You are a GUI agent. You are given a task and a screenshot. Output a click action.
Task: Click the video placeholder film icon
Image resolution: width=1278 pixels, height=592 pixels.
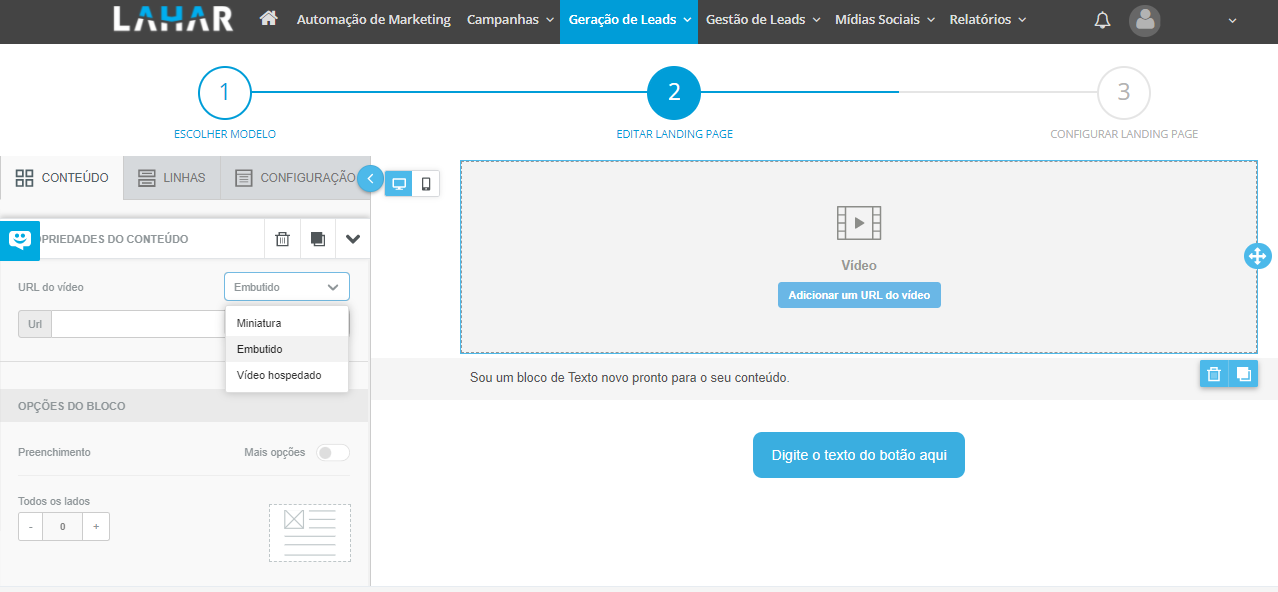click(x=859, y=222)
